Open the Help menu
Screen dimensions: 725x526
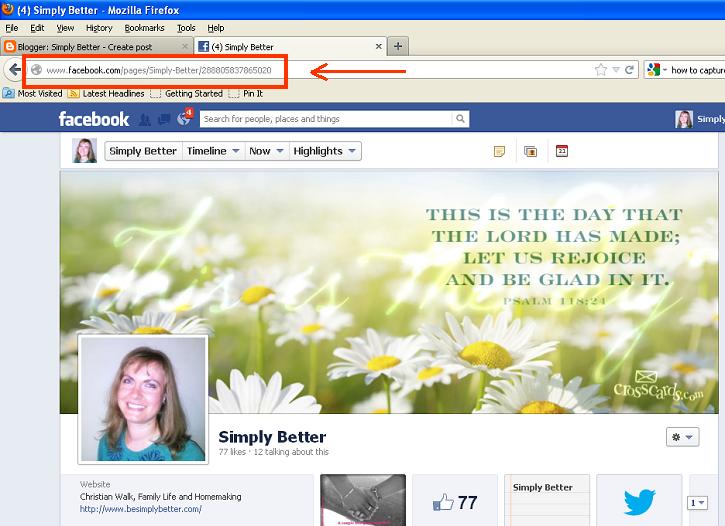215,28
